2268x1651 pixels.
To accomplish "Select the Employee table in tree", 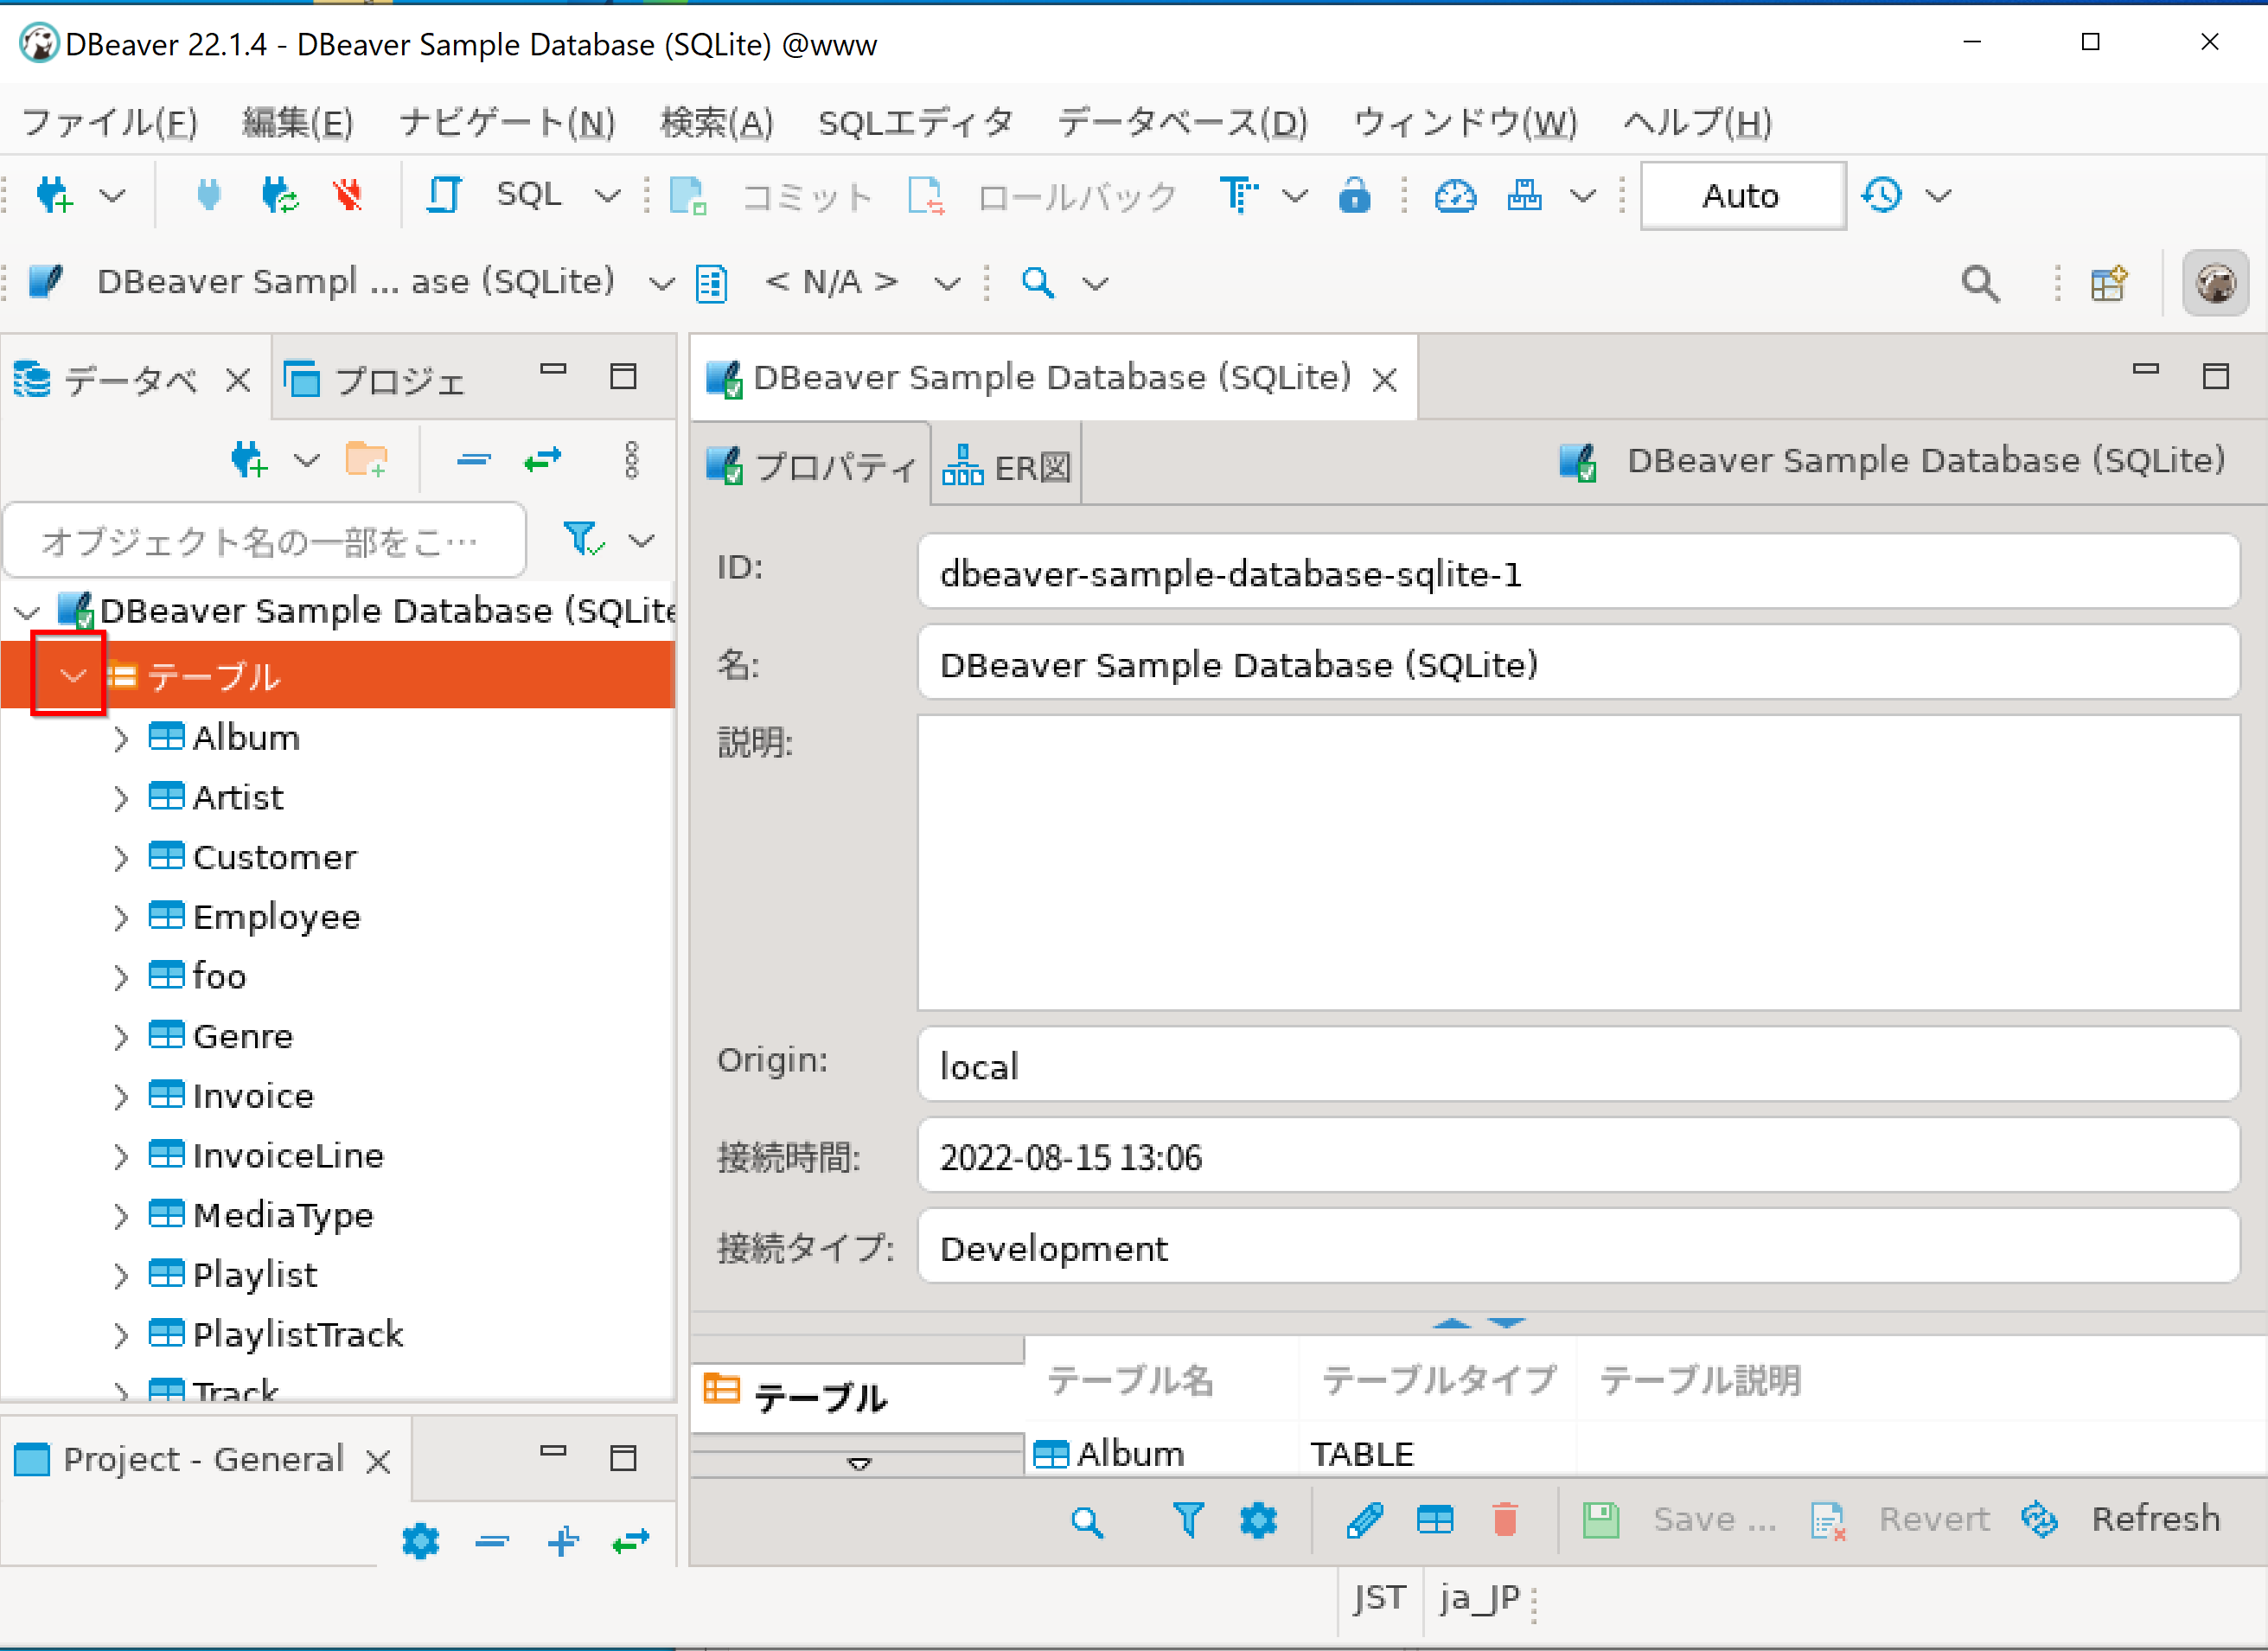I will tap(276, 917).
